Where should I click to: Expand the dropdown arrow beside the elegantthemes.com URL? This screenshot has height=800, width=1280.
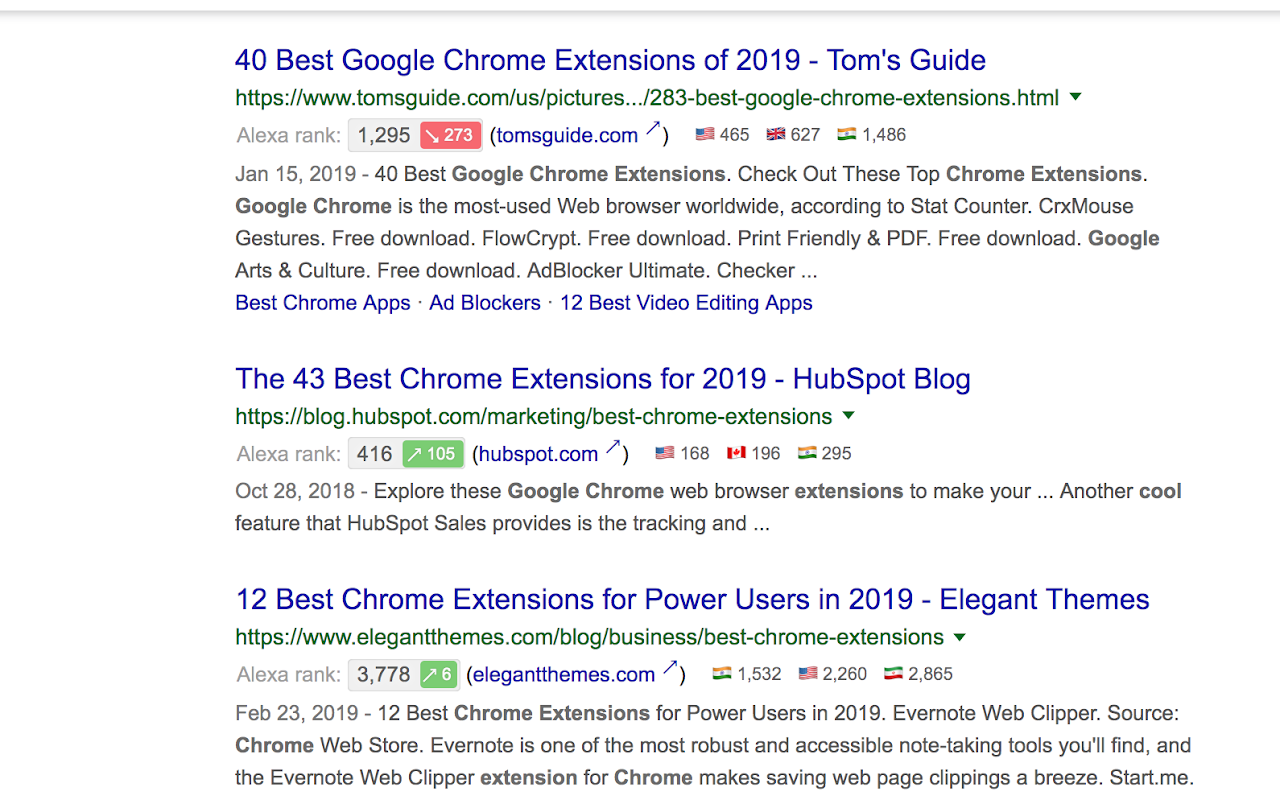(960, 637)
